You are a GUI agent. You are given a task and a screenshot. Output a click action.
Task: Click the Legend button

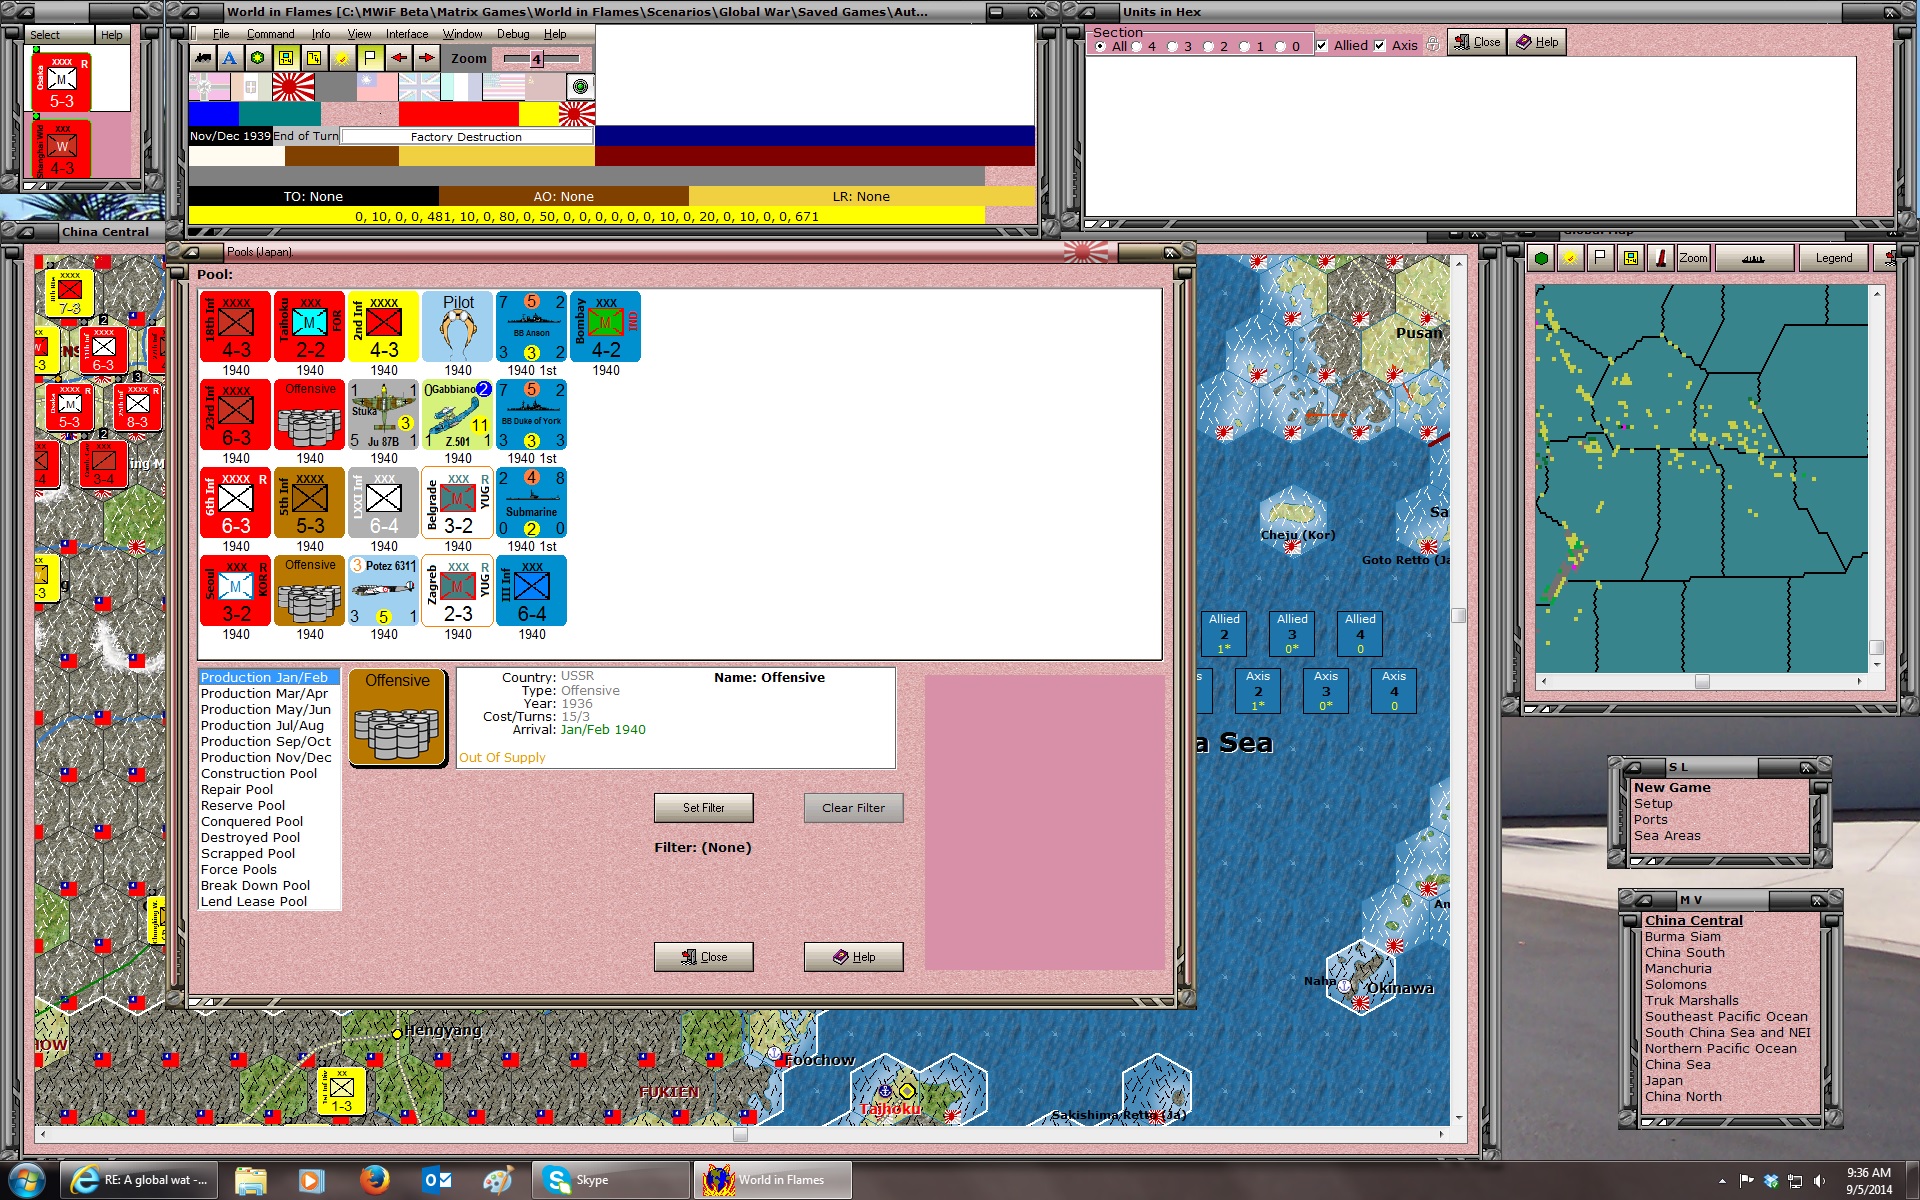1833,258
